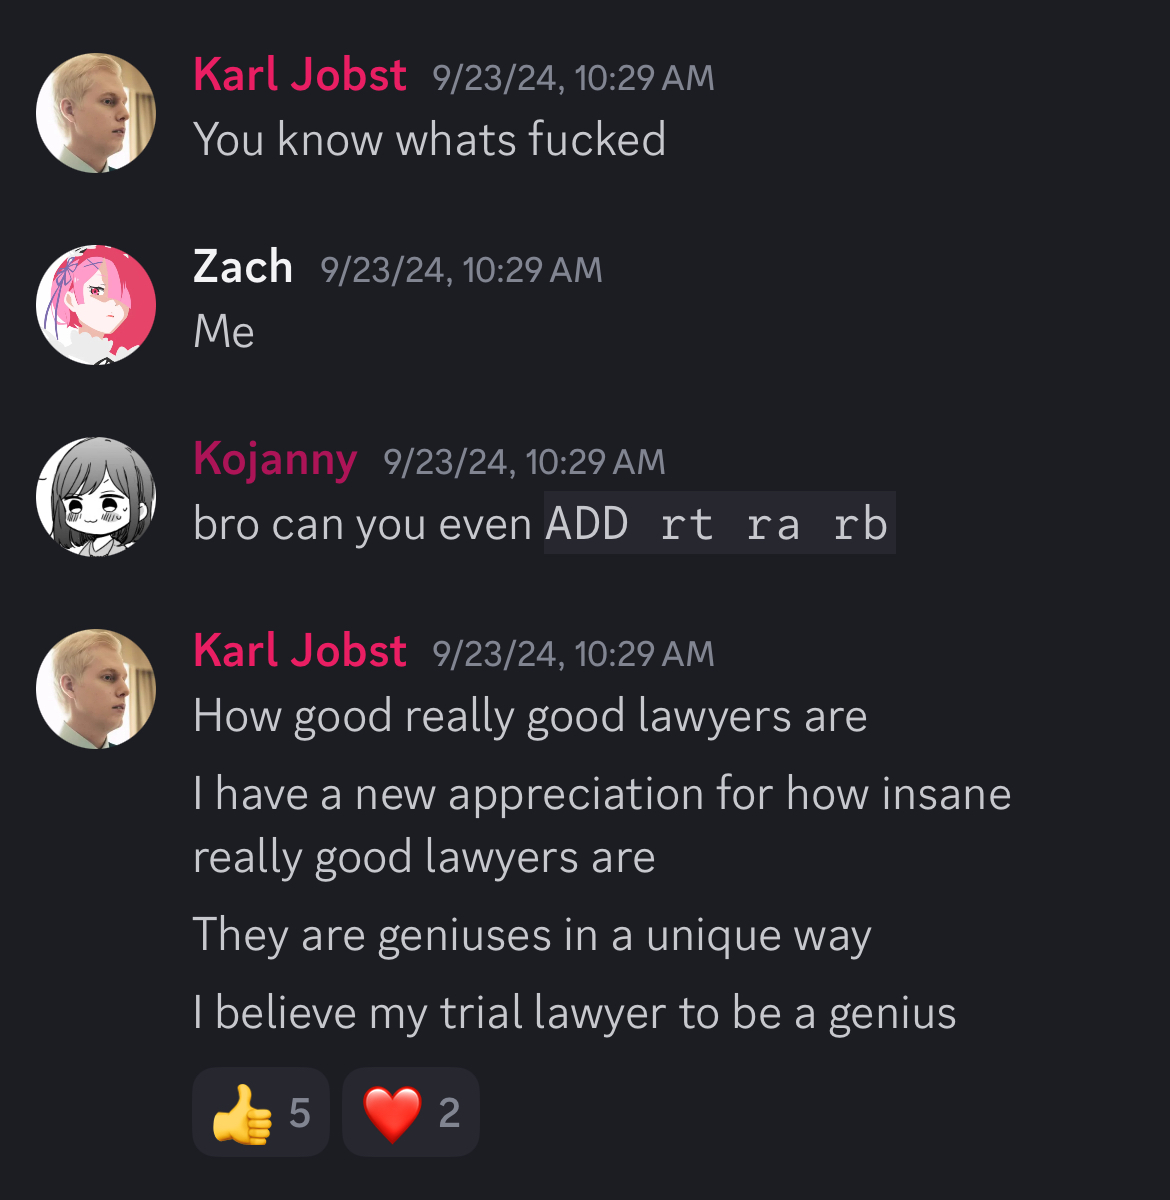Toggle the red heart reaction
The image size is (1170, 1200).
tap(411, 1112)
